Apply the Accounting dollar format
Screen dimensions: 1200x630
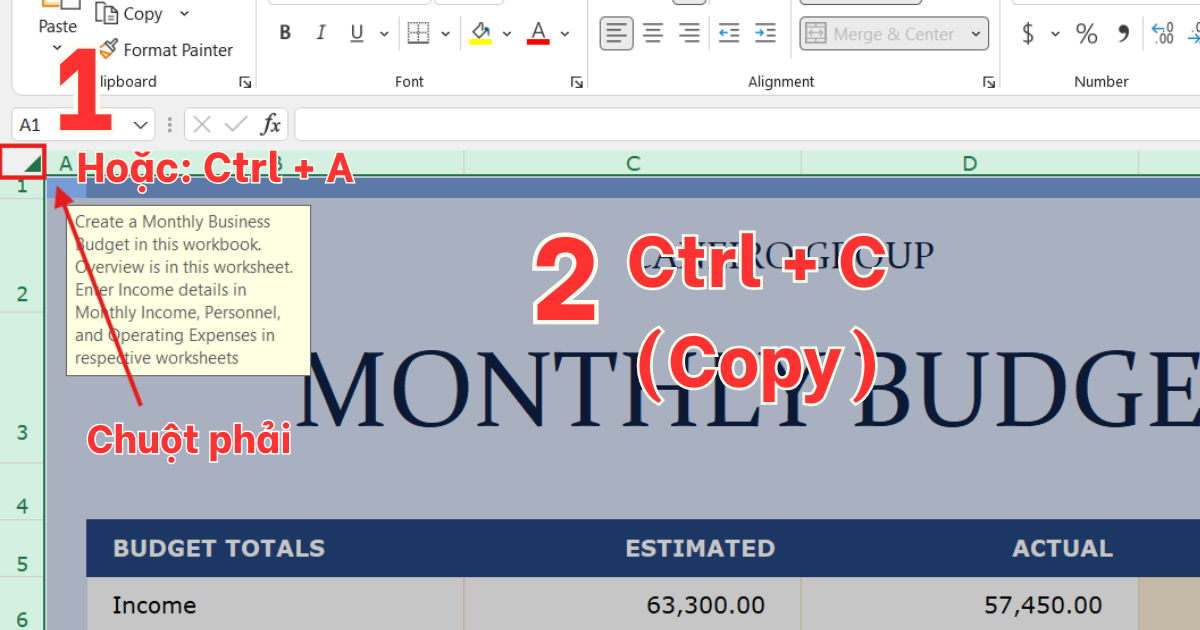tap(1030, 33)
